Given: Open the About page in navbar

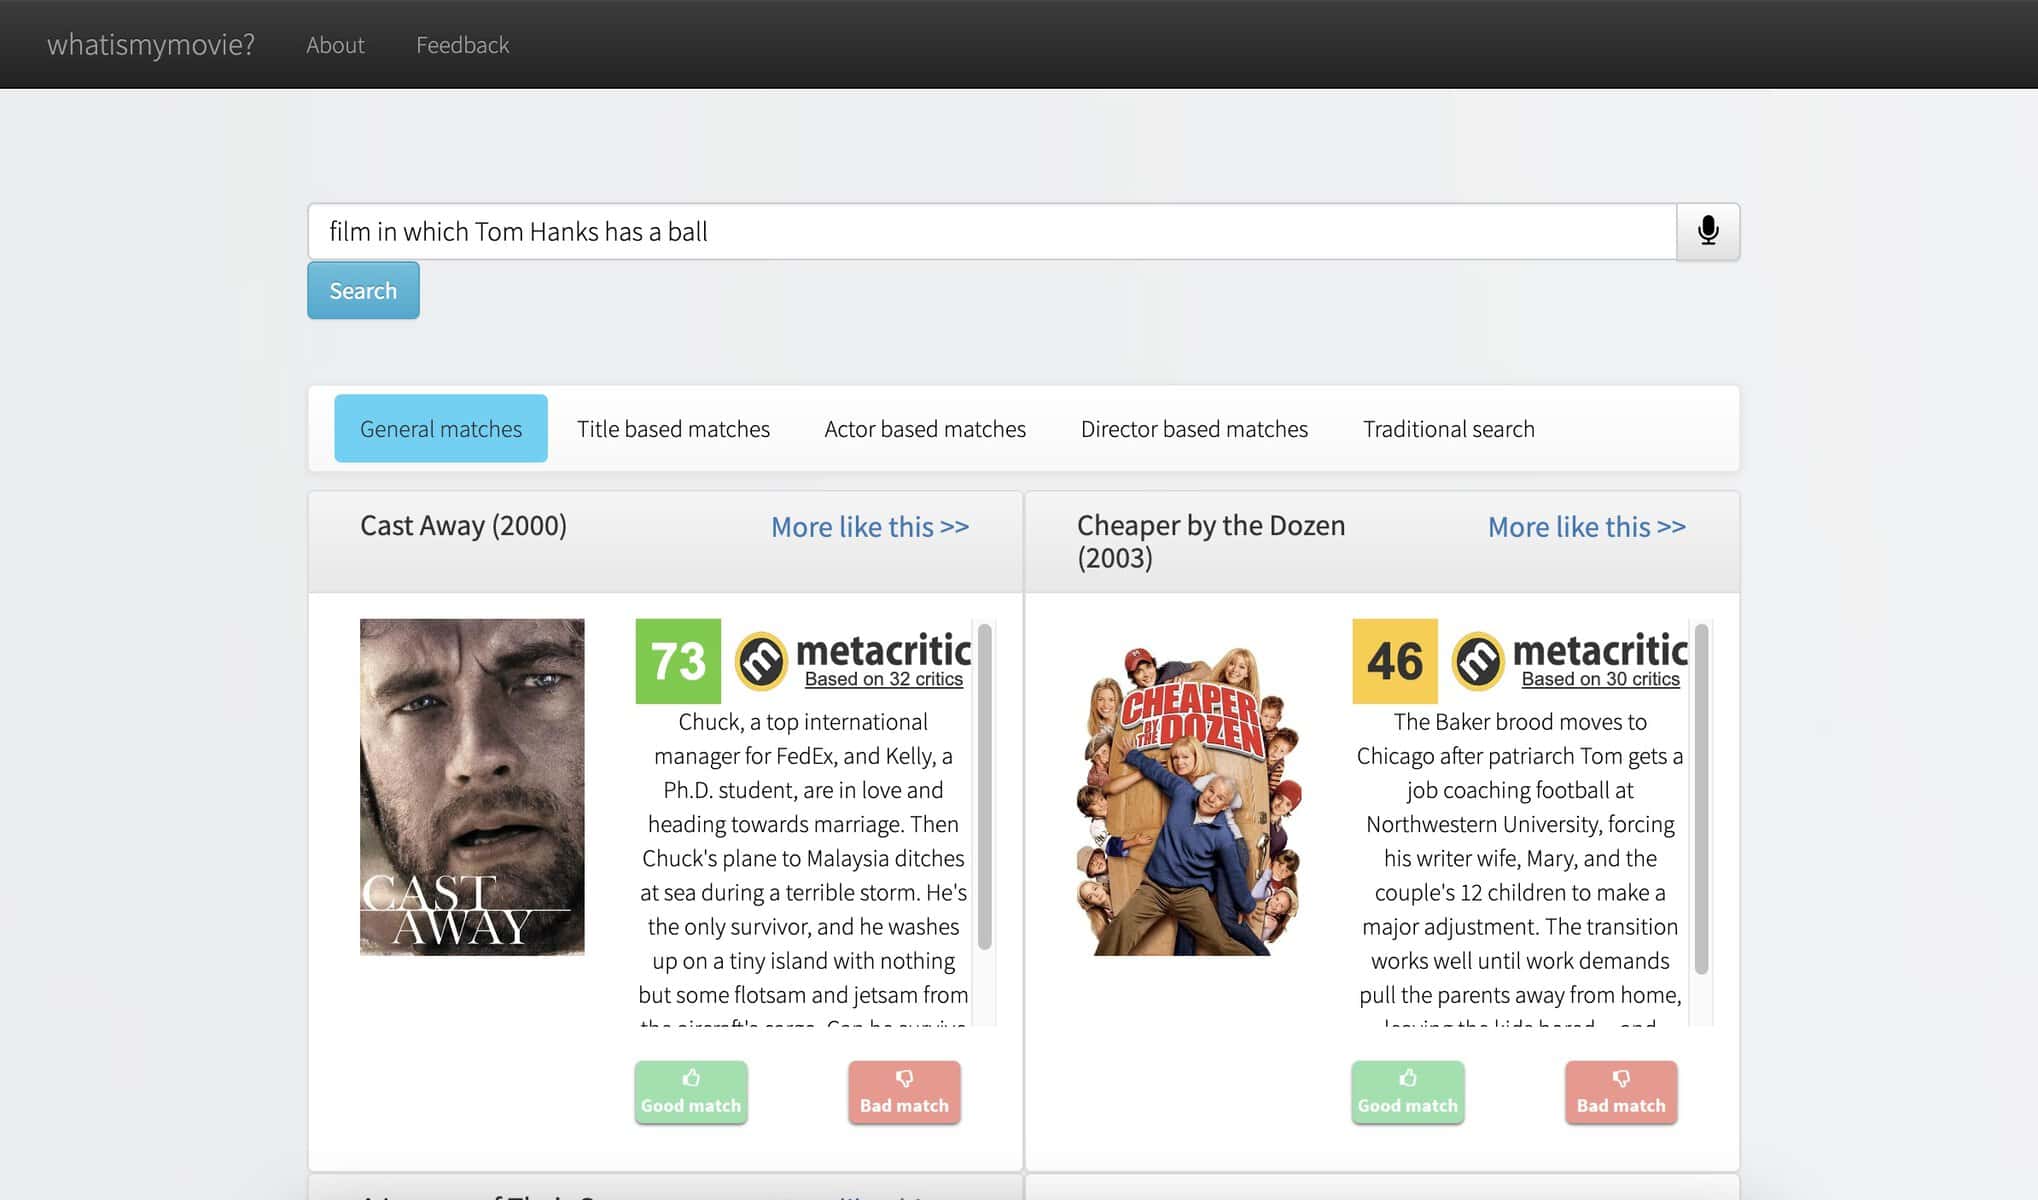Looking at the screenshot, I should [335, 45].
